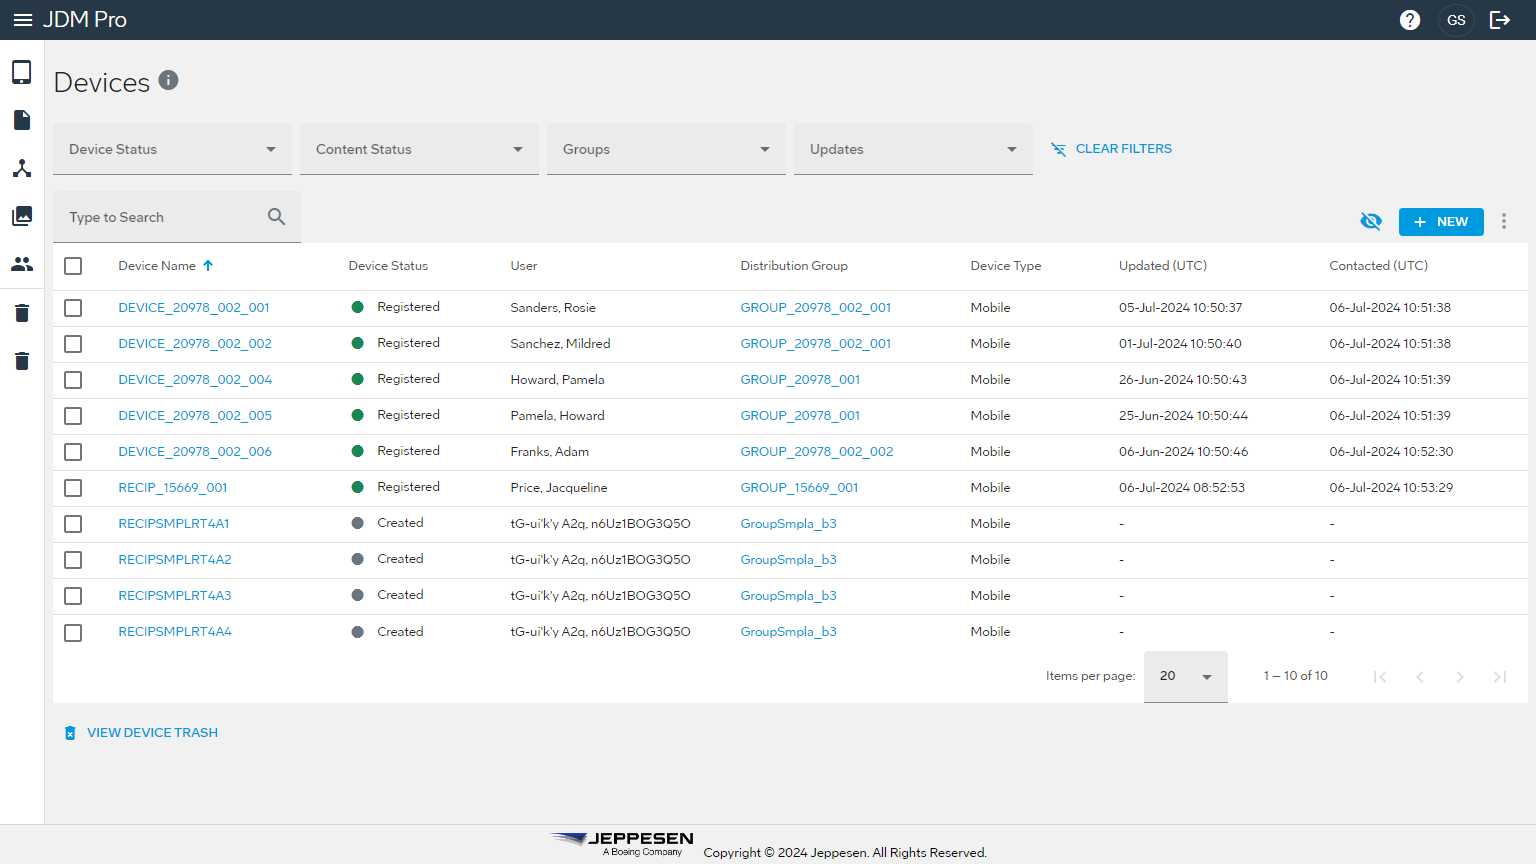Click the CLEAR FILTERS button
This screenshot has height=864, width=1536.
point(1111,149)
